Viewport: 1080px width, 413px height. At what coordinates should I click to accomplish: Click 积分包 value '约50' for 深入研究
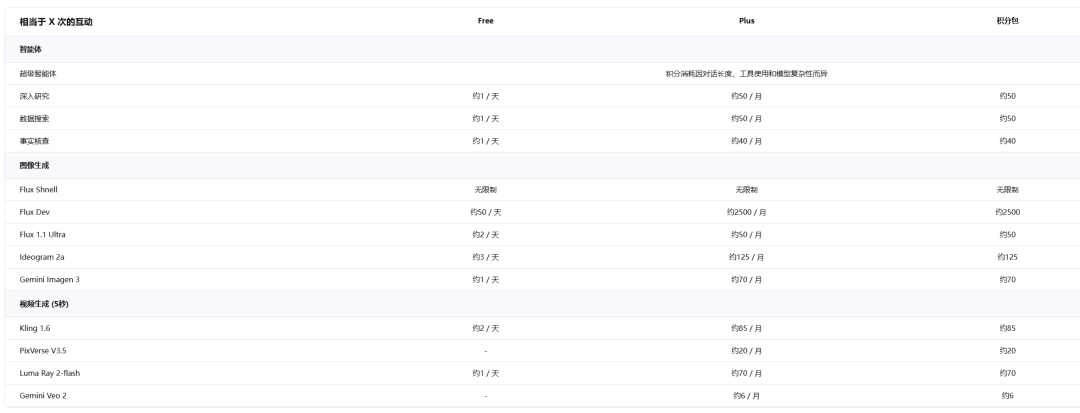[1008, 96]
